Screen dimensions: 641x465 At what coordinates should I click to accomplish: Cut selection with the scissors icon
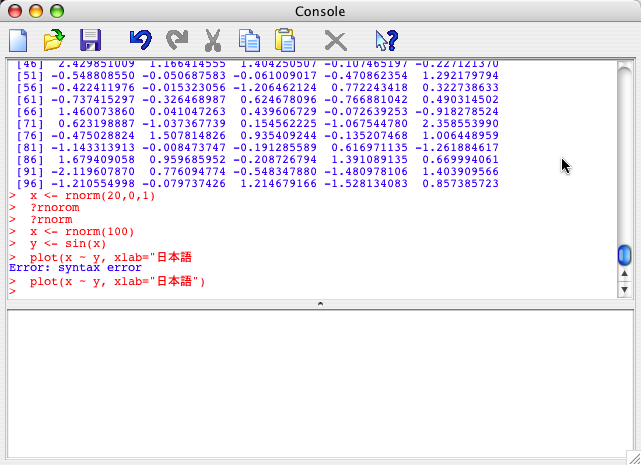click(212, 41)
